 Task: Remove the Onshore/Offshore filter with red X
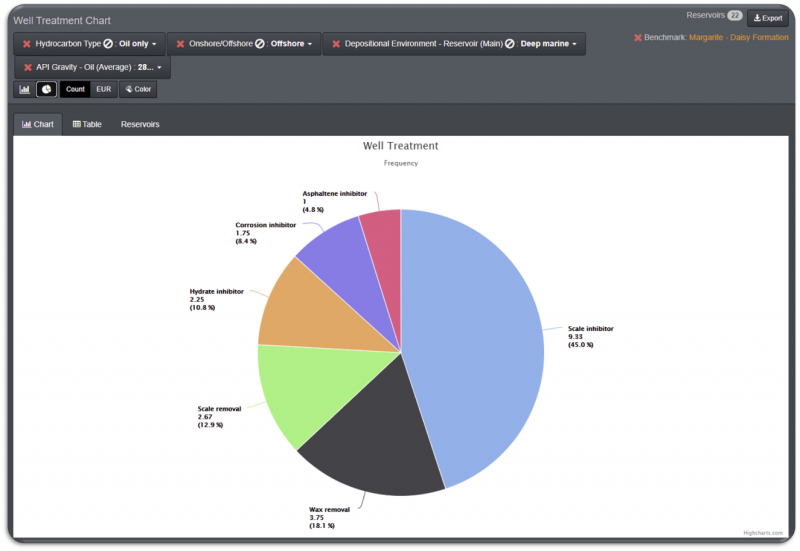coord(181,44)
